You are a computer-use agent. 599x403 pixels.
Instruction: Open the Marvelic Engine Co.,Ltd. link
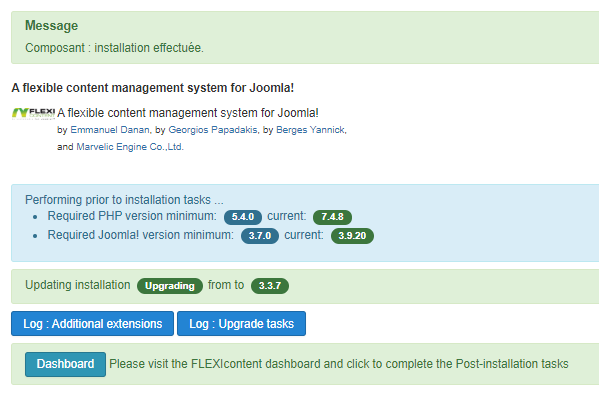[130, 147]
